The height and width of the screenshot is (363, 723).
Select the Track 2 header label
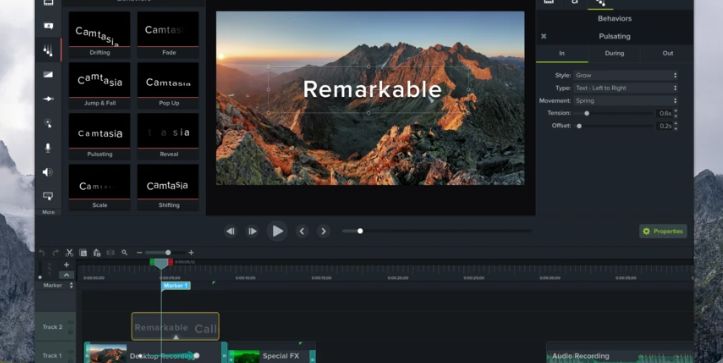[x=52, y=327]
